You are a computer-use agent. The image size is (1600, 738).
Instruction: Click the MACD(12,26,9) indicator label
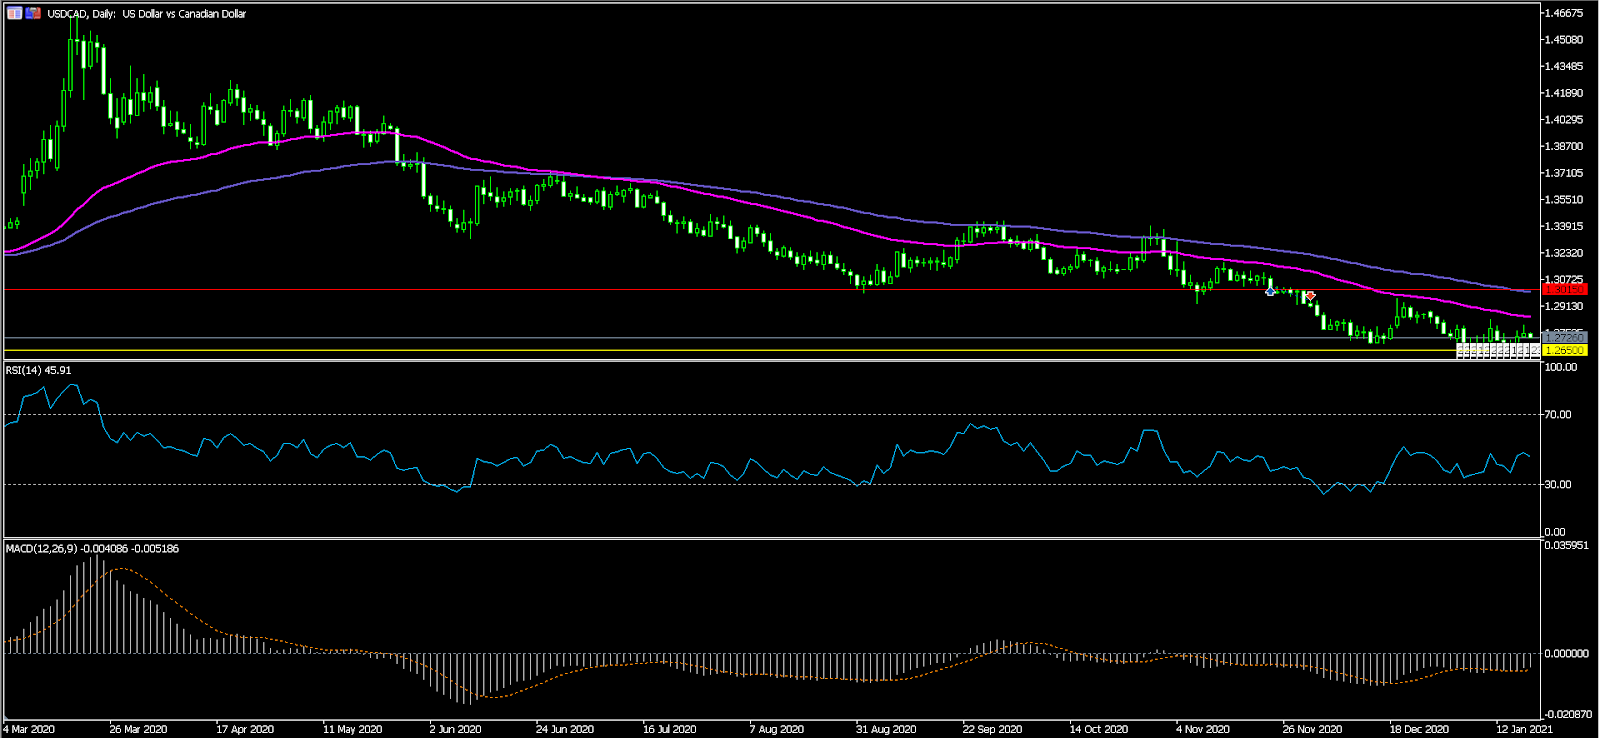[x=92, y=549]
